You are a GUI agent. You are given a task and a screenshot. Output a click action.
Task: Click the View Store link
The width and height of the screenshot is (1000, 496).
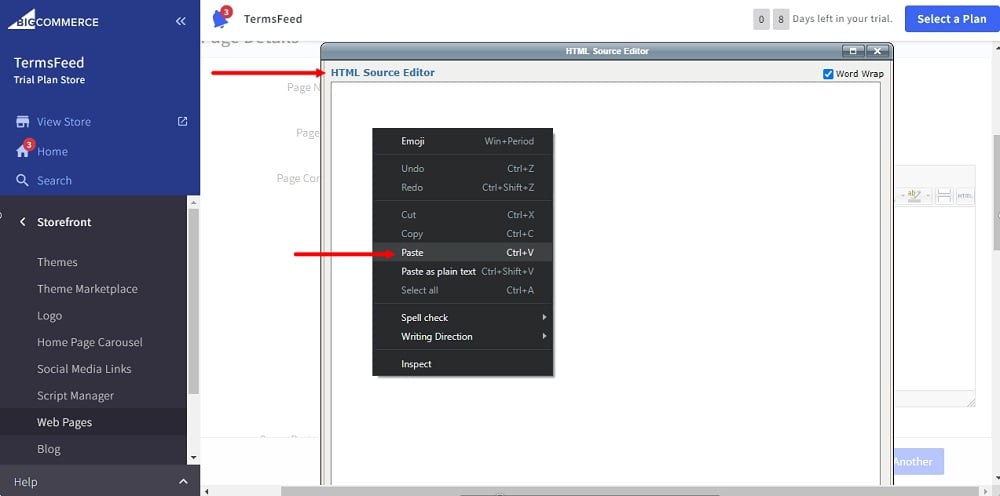pos(64,122)
